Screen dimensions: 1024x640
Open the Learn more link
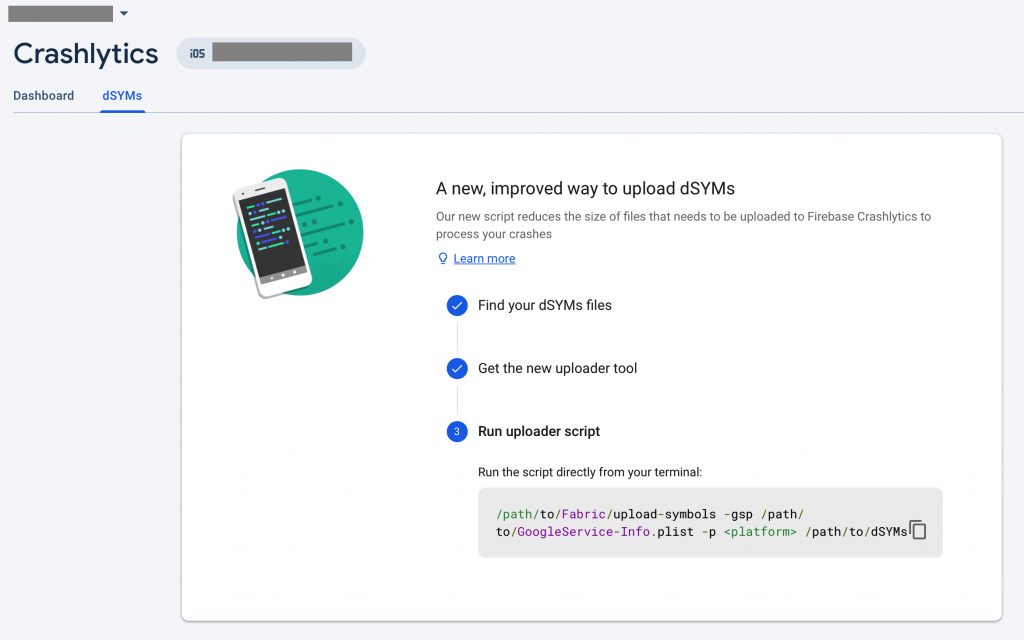[484, 259]
